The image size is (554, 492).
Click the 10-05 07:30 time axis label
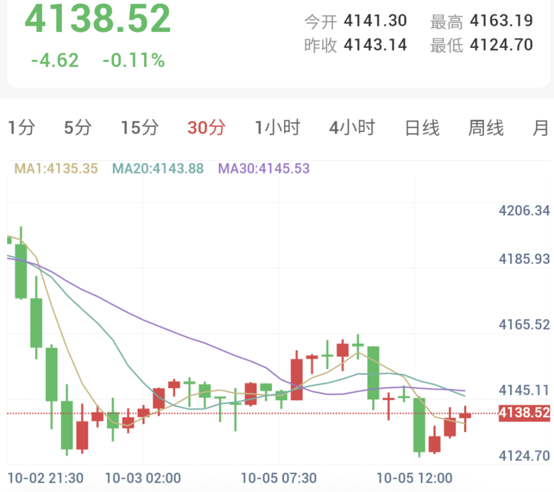pos(279,478)
